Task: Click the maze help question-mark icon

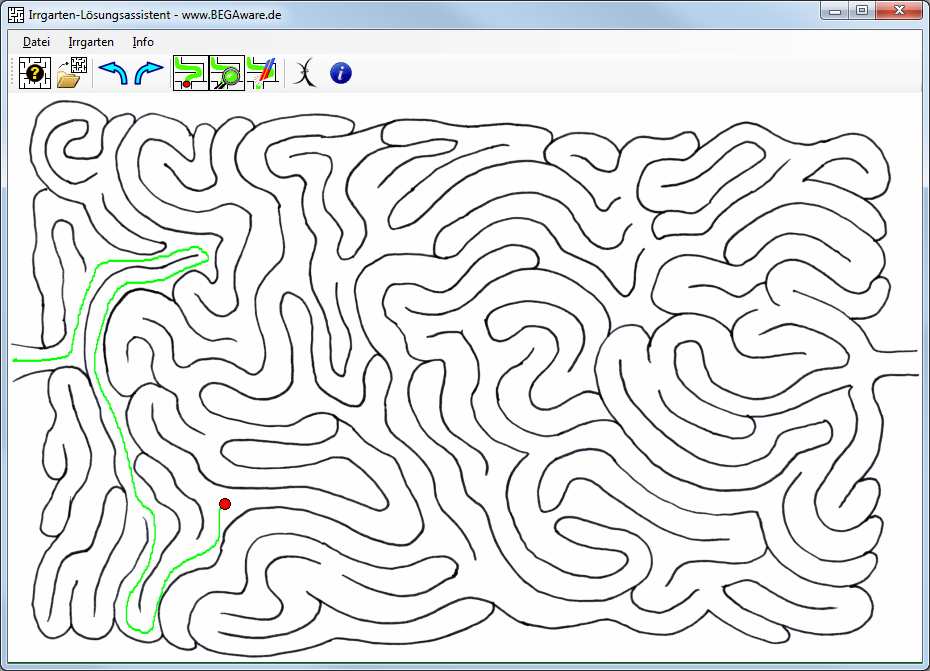Action: [x=34, y=73]
